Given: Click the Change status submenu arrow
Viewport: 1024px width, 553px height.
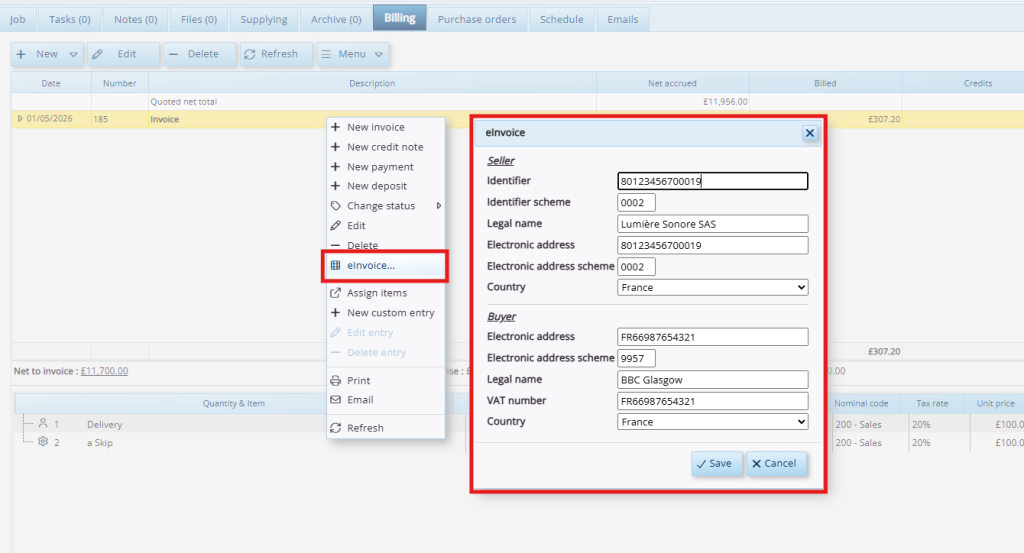Looking at the screenshot, I should (x=439, y=206).
